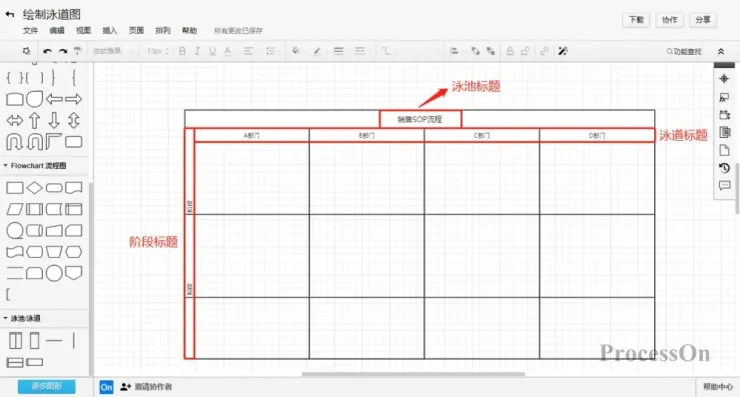Toggle italic formatting (I)

197,51
